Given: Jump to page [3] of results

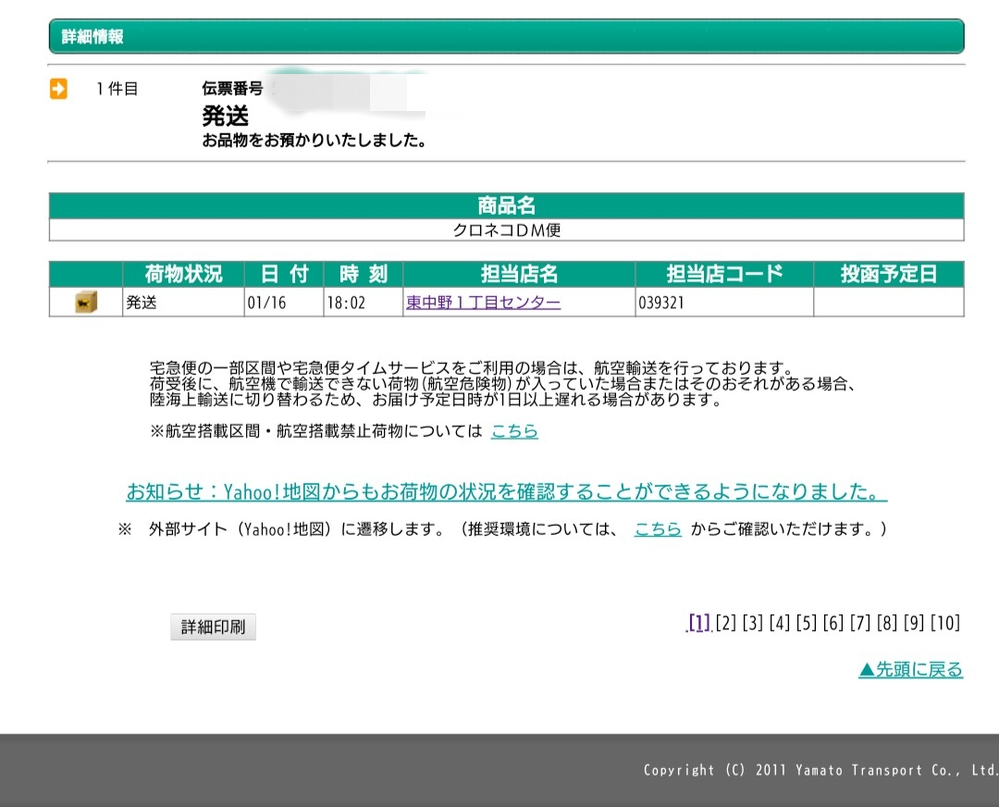Looking at the screenshot, I should [753, 623].
